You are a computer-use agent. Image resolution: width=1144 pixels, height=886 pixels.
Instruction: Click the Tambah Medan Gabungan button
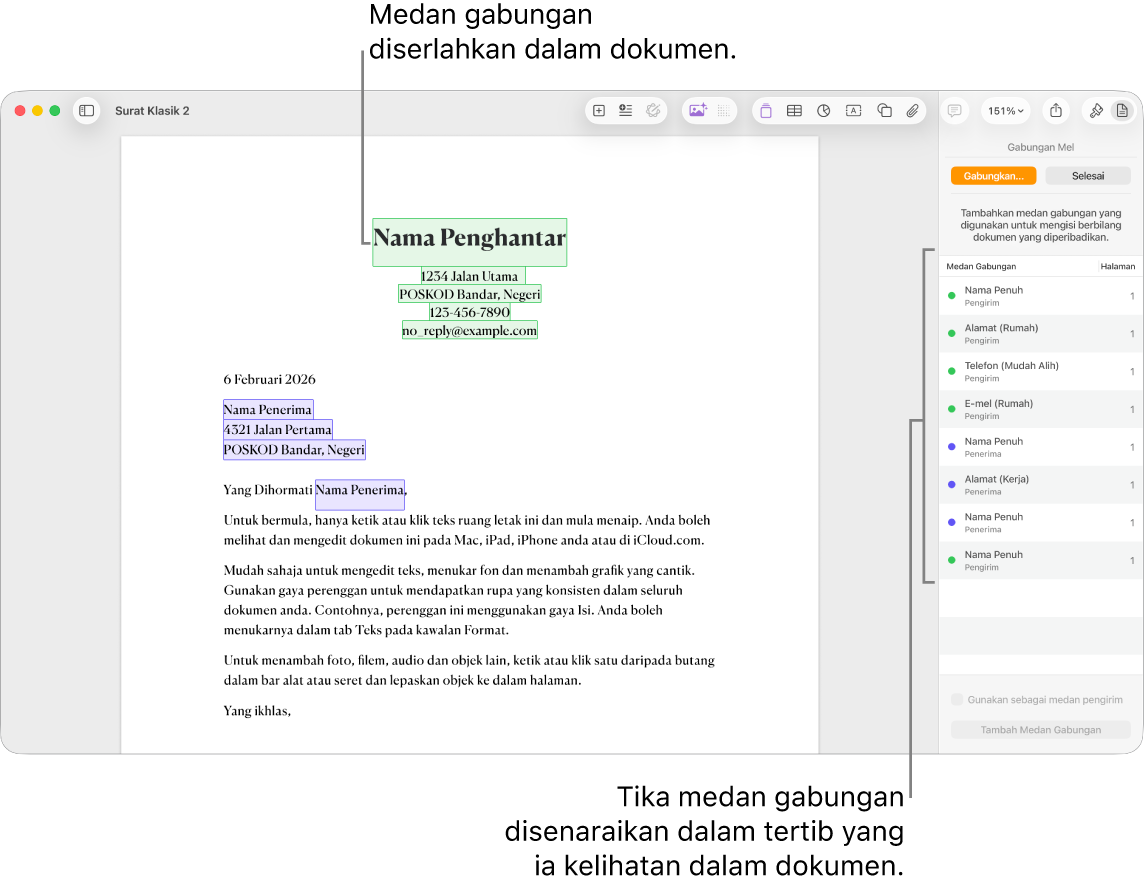coord(1040,730)
